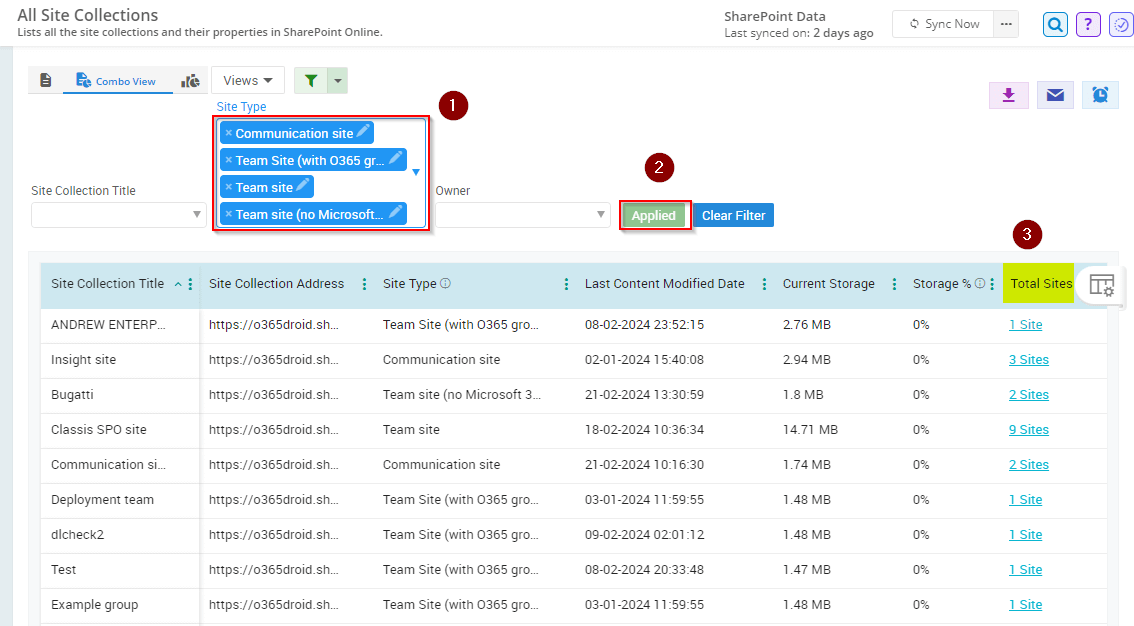The width and height of the screenshot is (1134, 626).
Task: Open the 9 Sites link for Classis SPO site
Action: coord(1028,429)
